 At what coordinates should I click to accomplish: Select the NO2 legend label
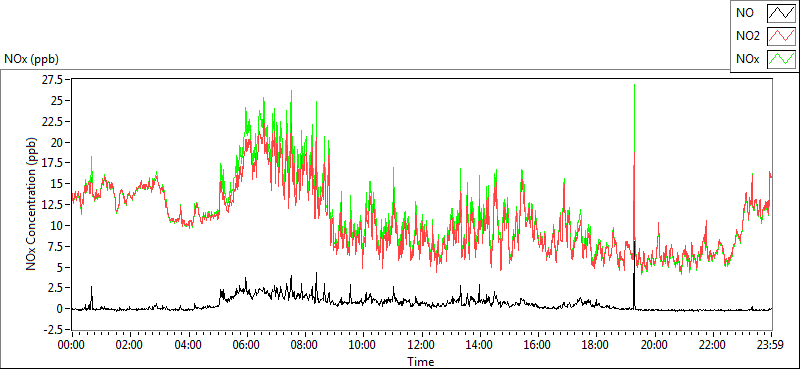[x=748, y=36]
